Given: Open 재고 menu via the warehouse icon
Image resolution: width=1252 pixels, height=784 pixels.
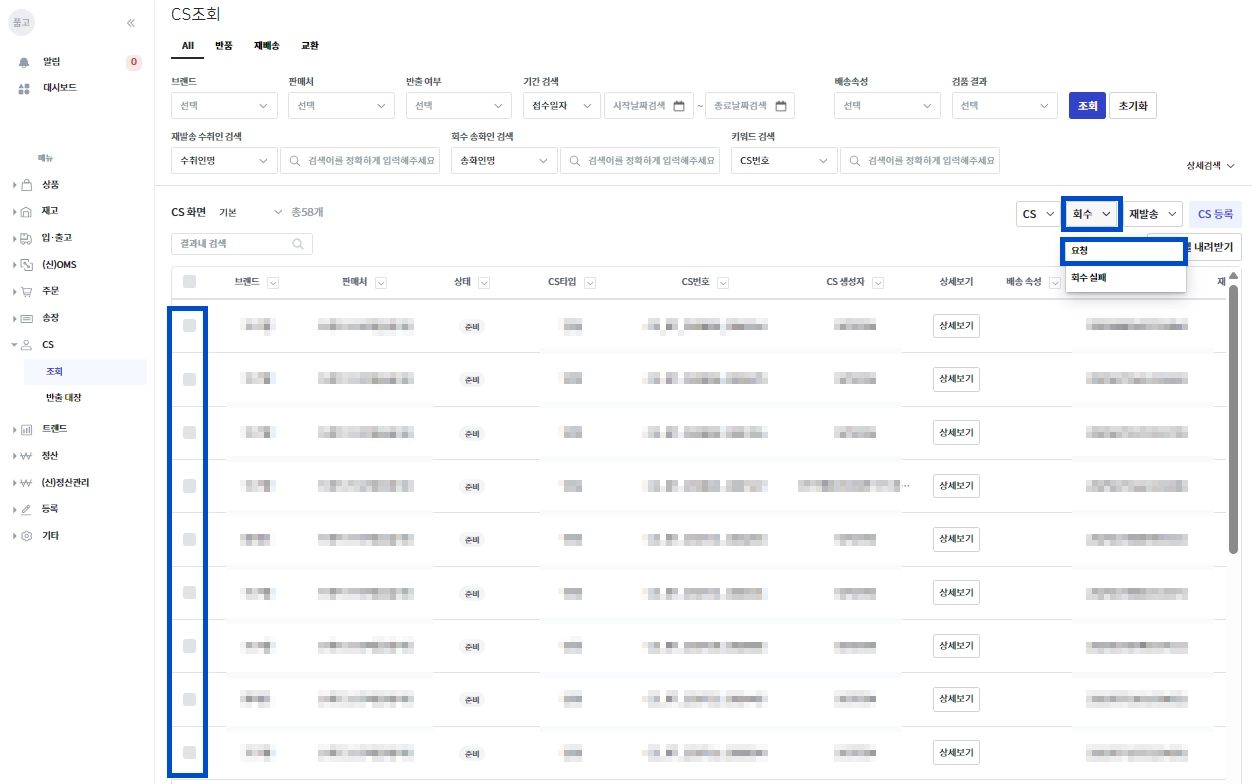Looking at the screenshot, I should click(x=27, y=211).
